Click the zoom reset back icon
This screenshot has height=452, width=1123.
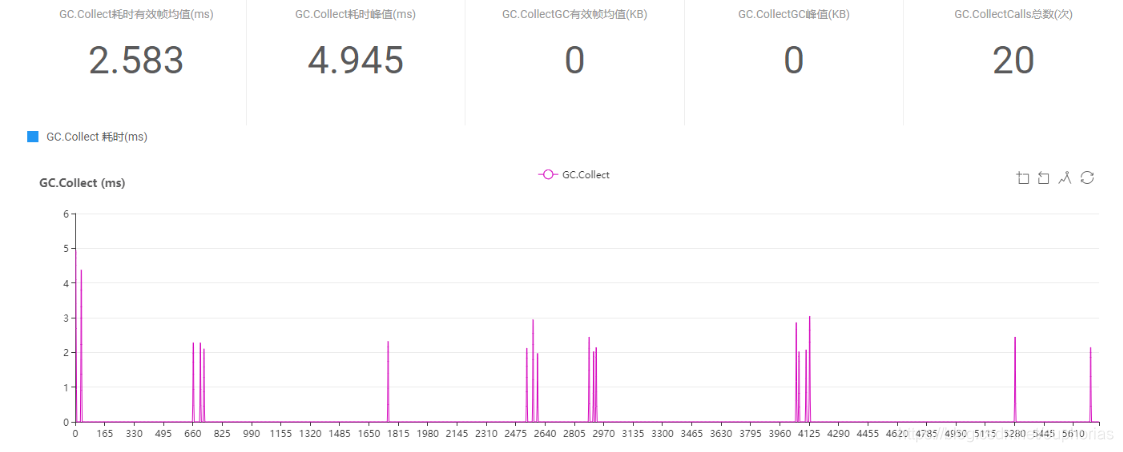coord(1044,178)
